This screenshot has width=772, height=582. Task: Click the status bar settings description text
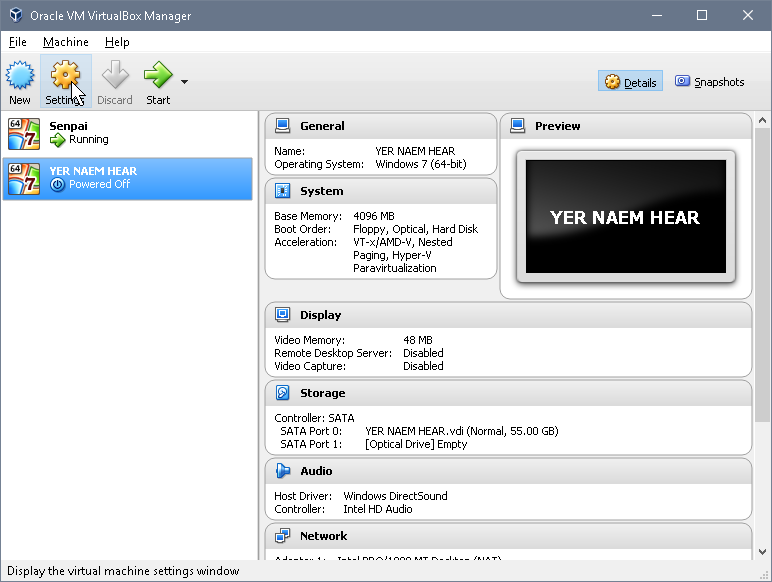click(x=123, y=571)
